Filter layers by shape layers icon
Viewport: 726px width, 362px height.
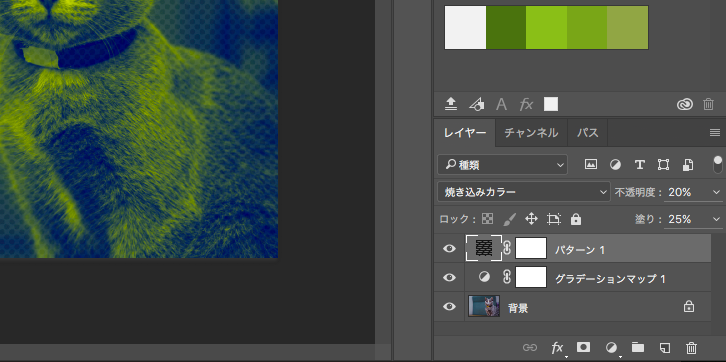(x=663, y=165)
